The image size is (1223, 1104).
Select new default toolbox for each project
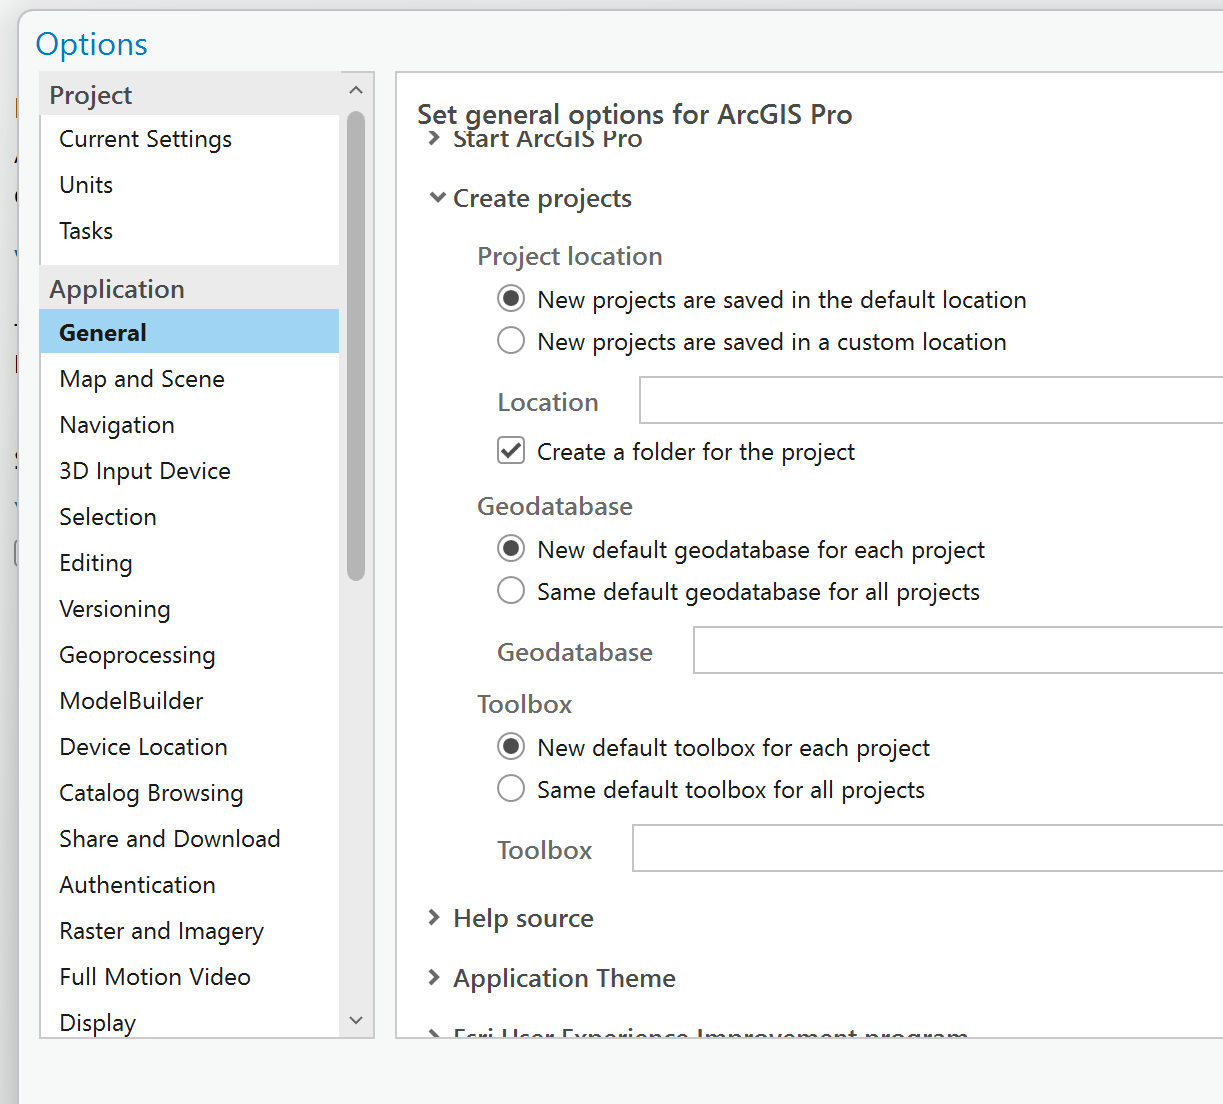(x=511, y=747)
